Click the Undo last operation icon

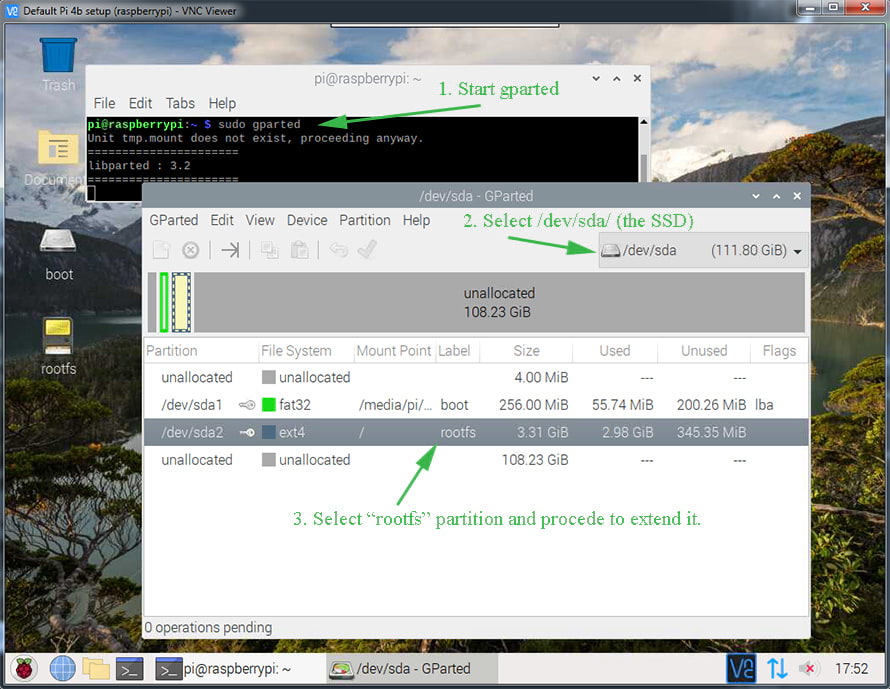pos(339,250)
